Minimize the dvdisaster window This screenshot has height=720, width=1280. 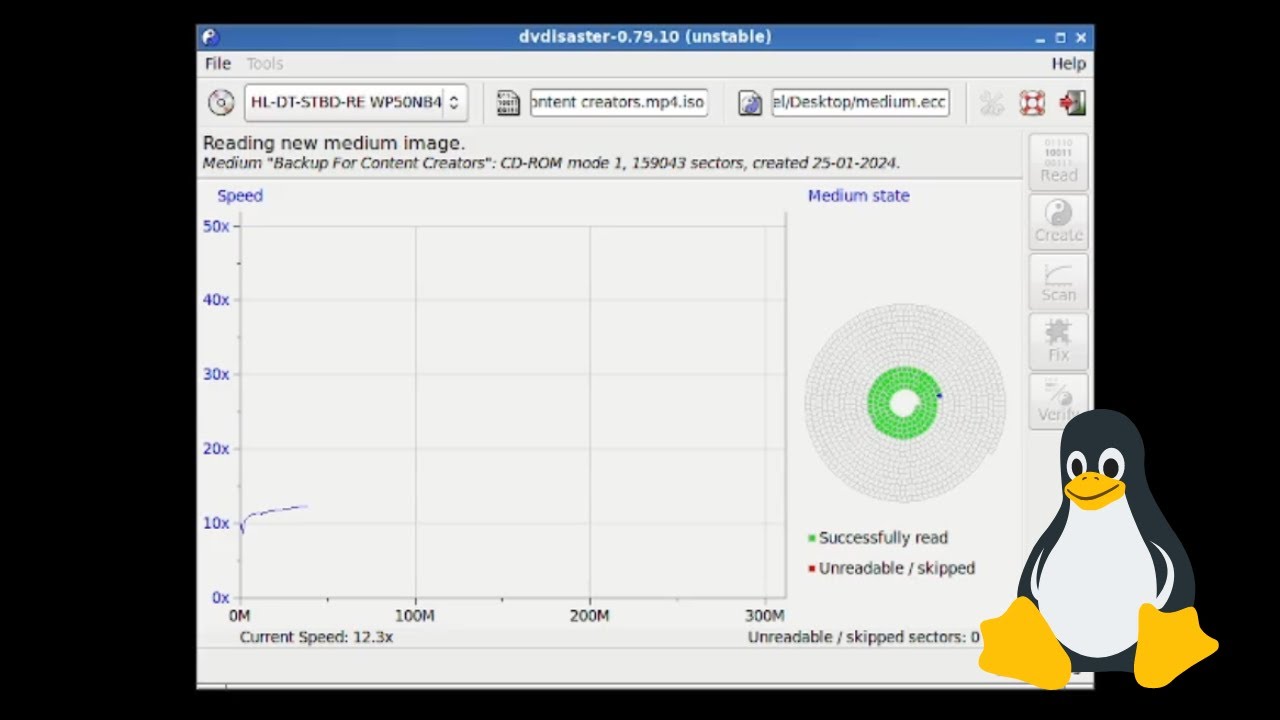pyautogui.click(x=1040, y=38)
